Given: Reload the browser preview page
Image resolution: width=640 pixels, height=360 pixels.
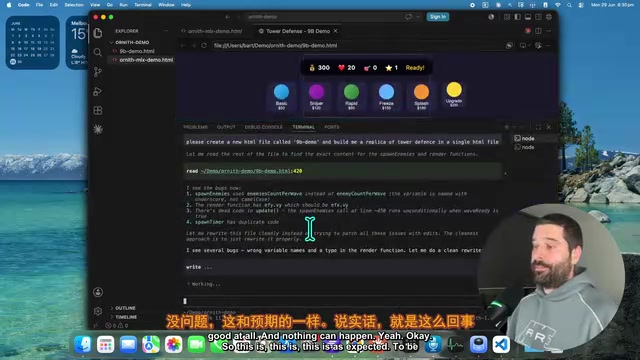Looking at the screenshot, I should pyautogui.click(x=204, y=45).
